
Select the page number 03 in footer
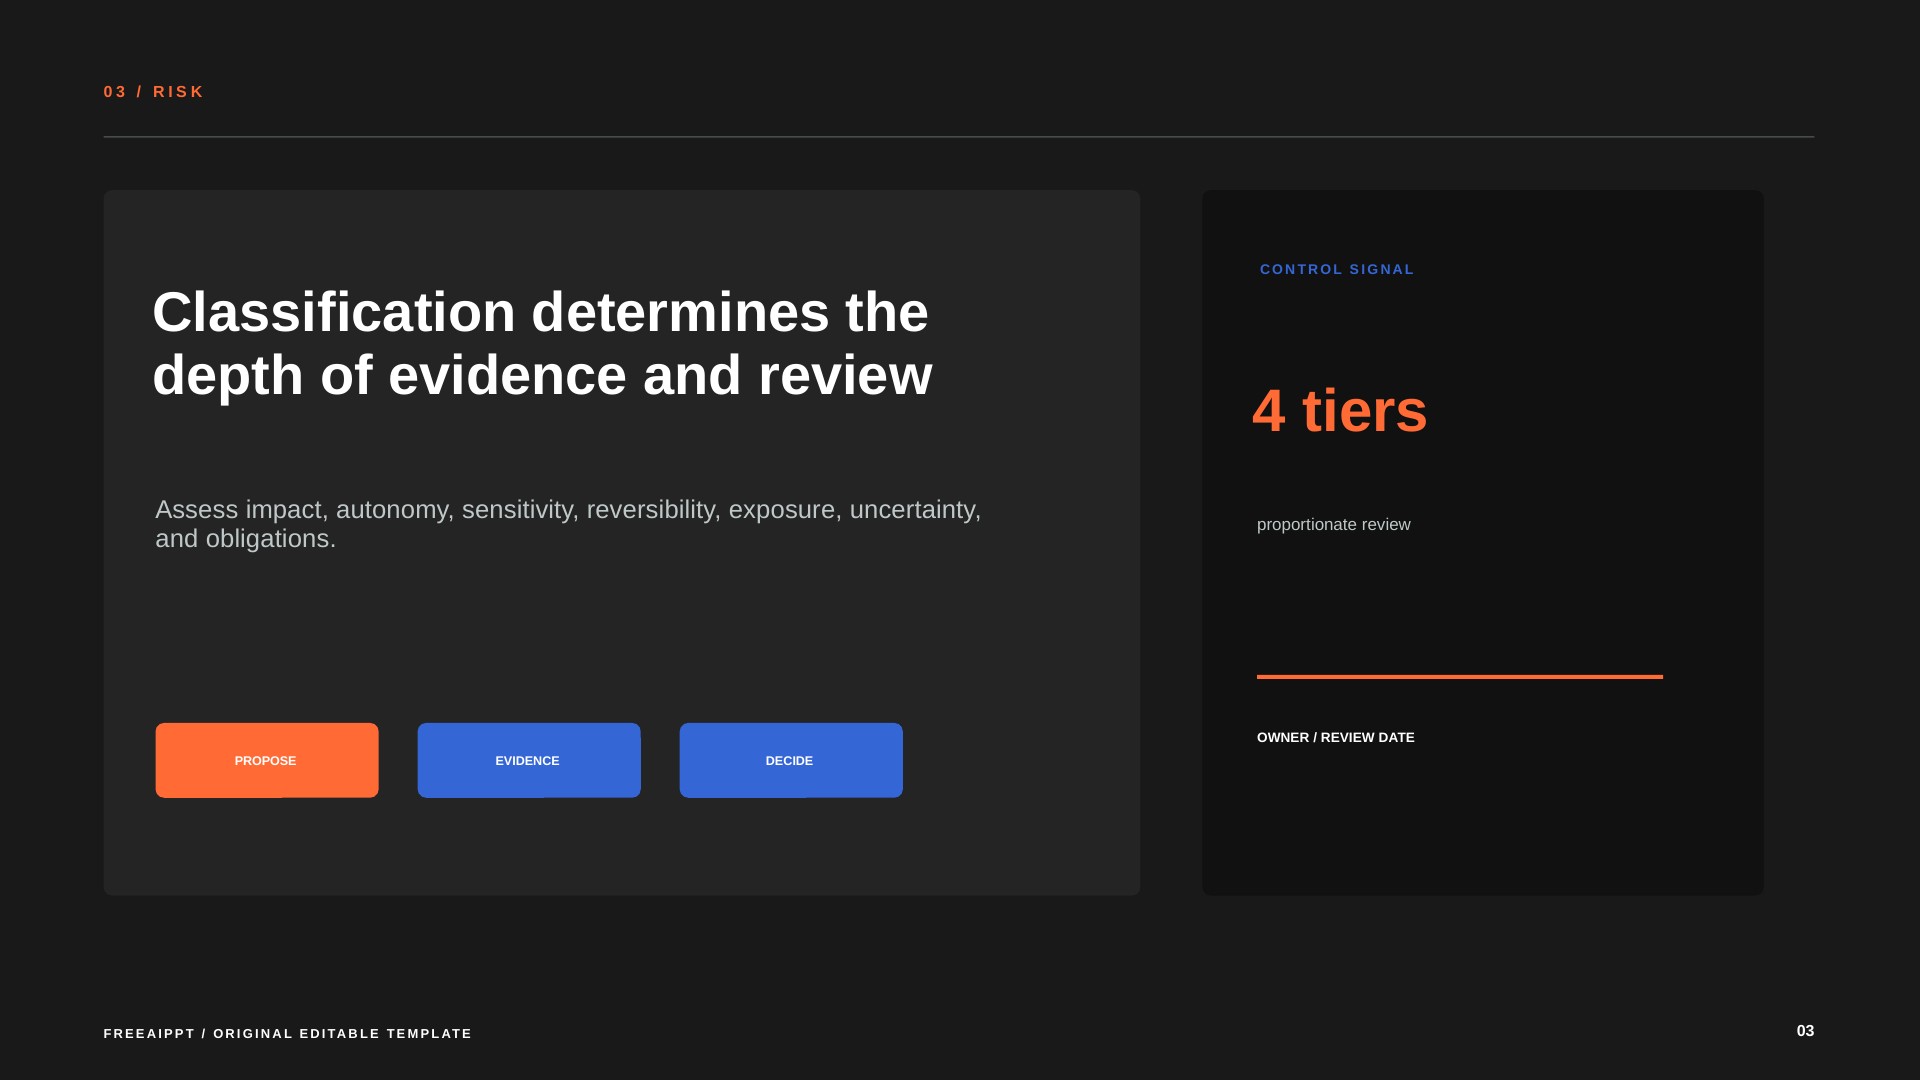pos(1805,1031)
